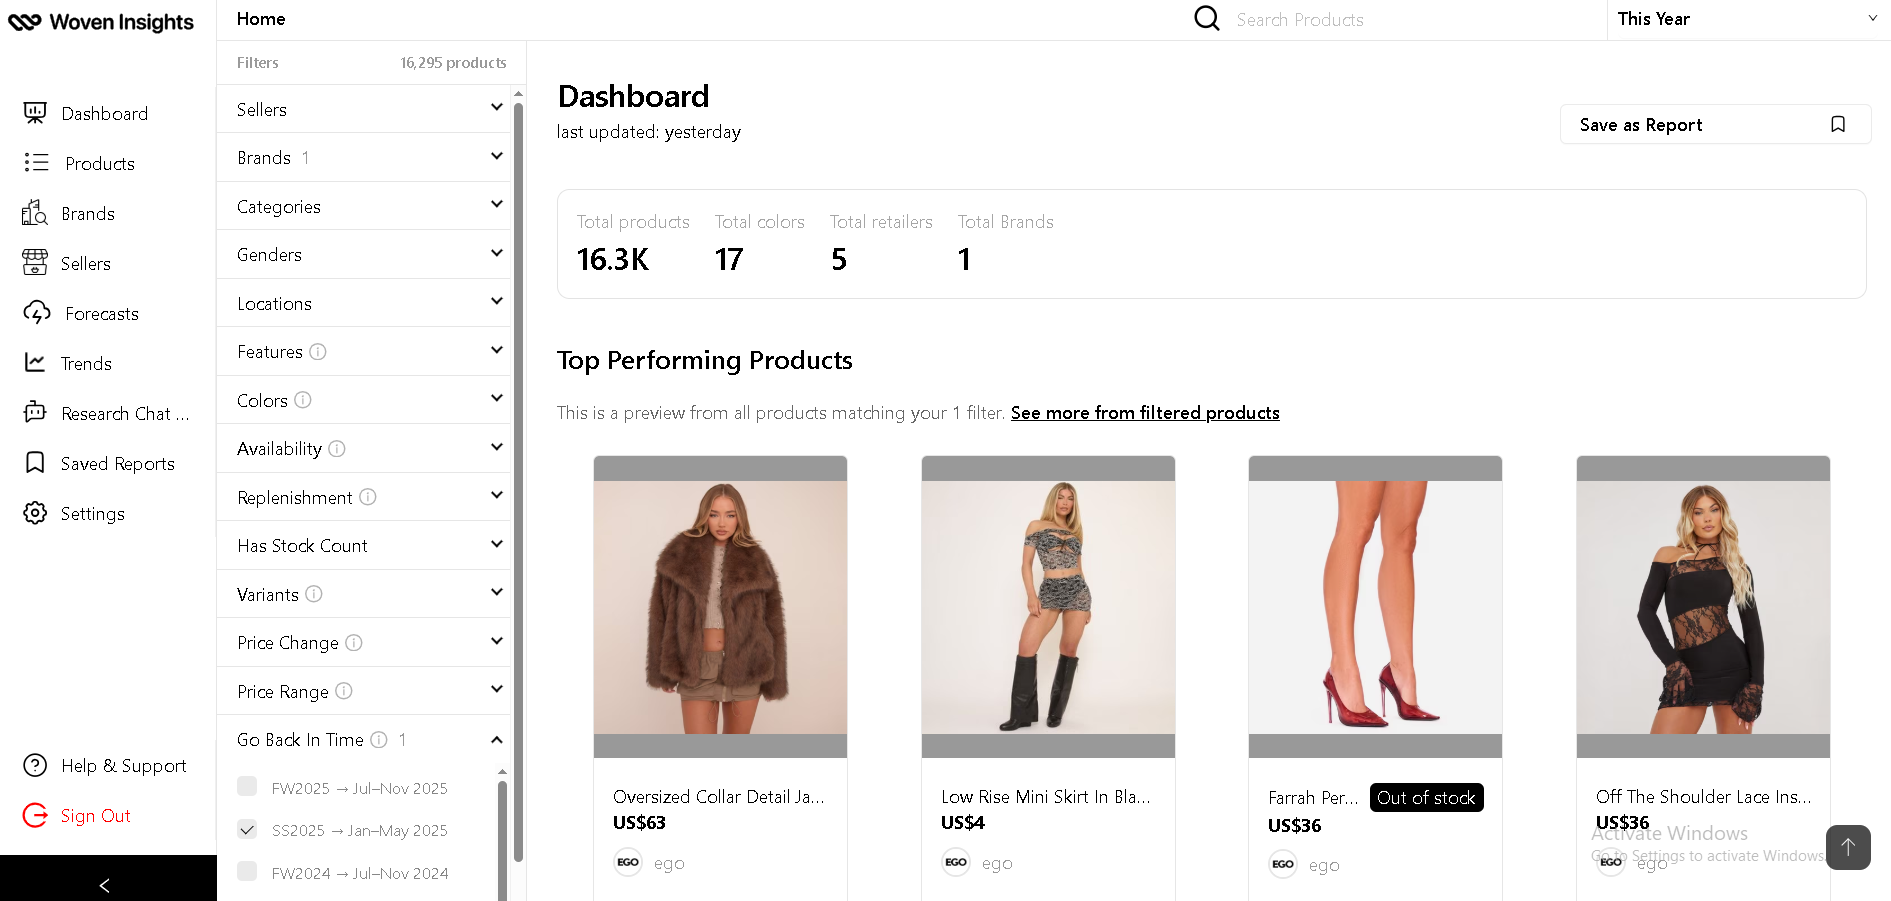Click the Woven Insights logo

point(101,22)
